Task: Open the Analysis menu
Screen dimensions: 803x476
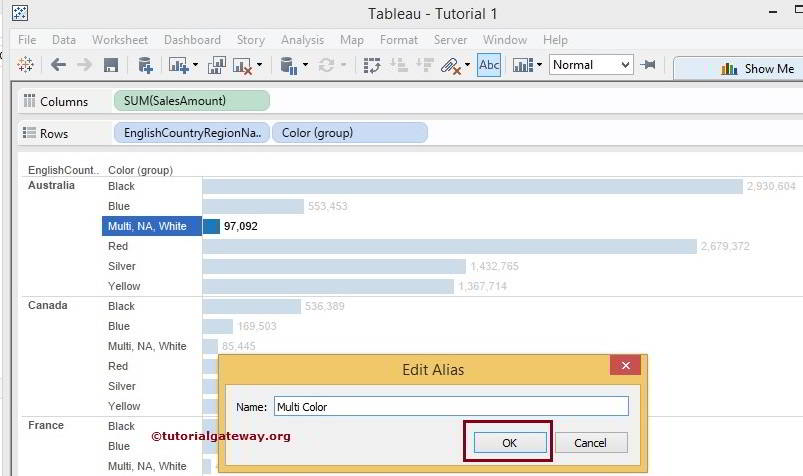Action: [302, 39]
